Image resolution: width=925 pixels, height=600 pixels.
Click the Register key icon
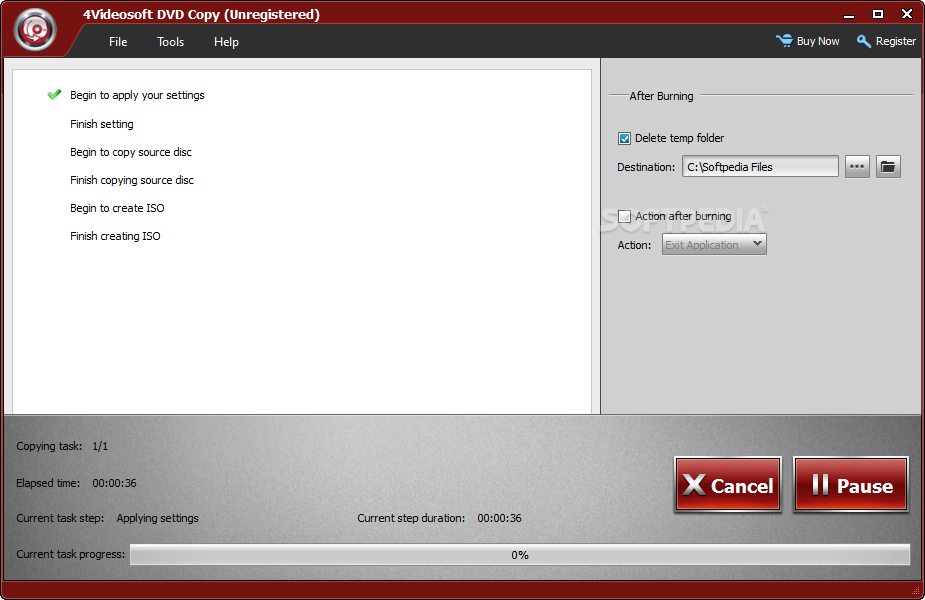pos(864,41)
